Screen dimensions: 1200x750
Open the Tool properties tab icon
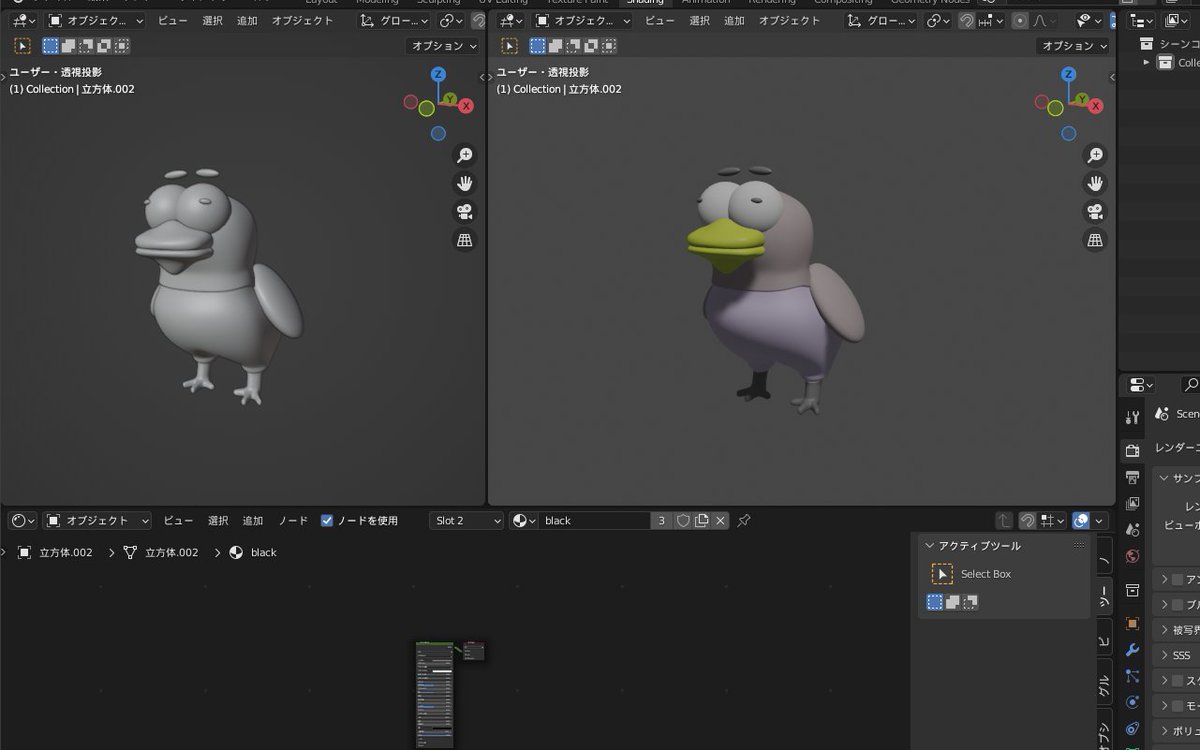tap(1132, 418)
